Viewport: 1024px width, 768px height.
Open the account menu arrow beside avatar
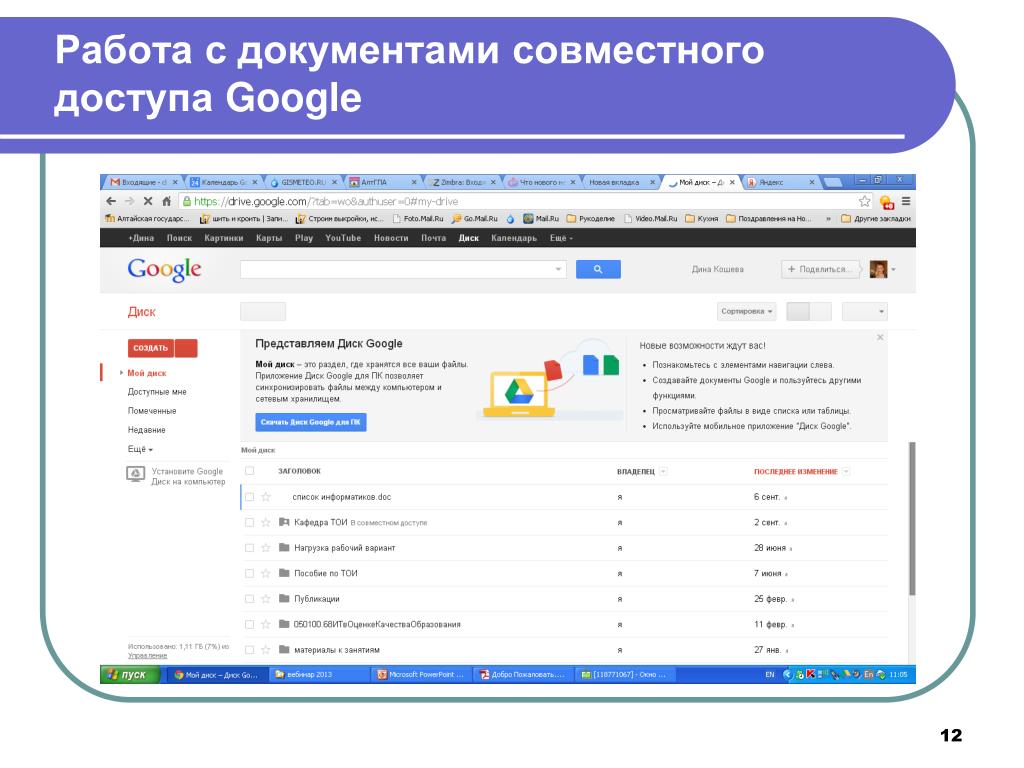point(893,270)
